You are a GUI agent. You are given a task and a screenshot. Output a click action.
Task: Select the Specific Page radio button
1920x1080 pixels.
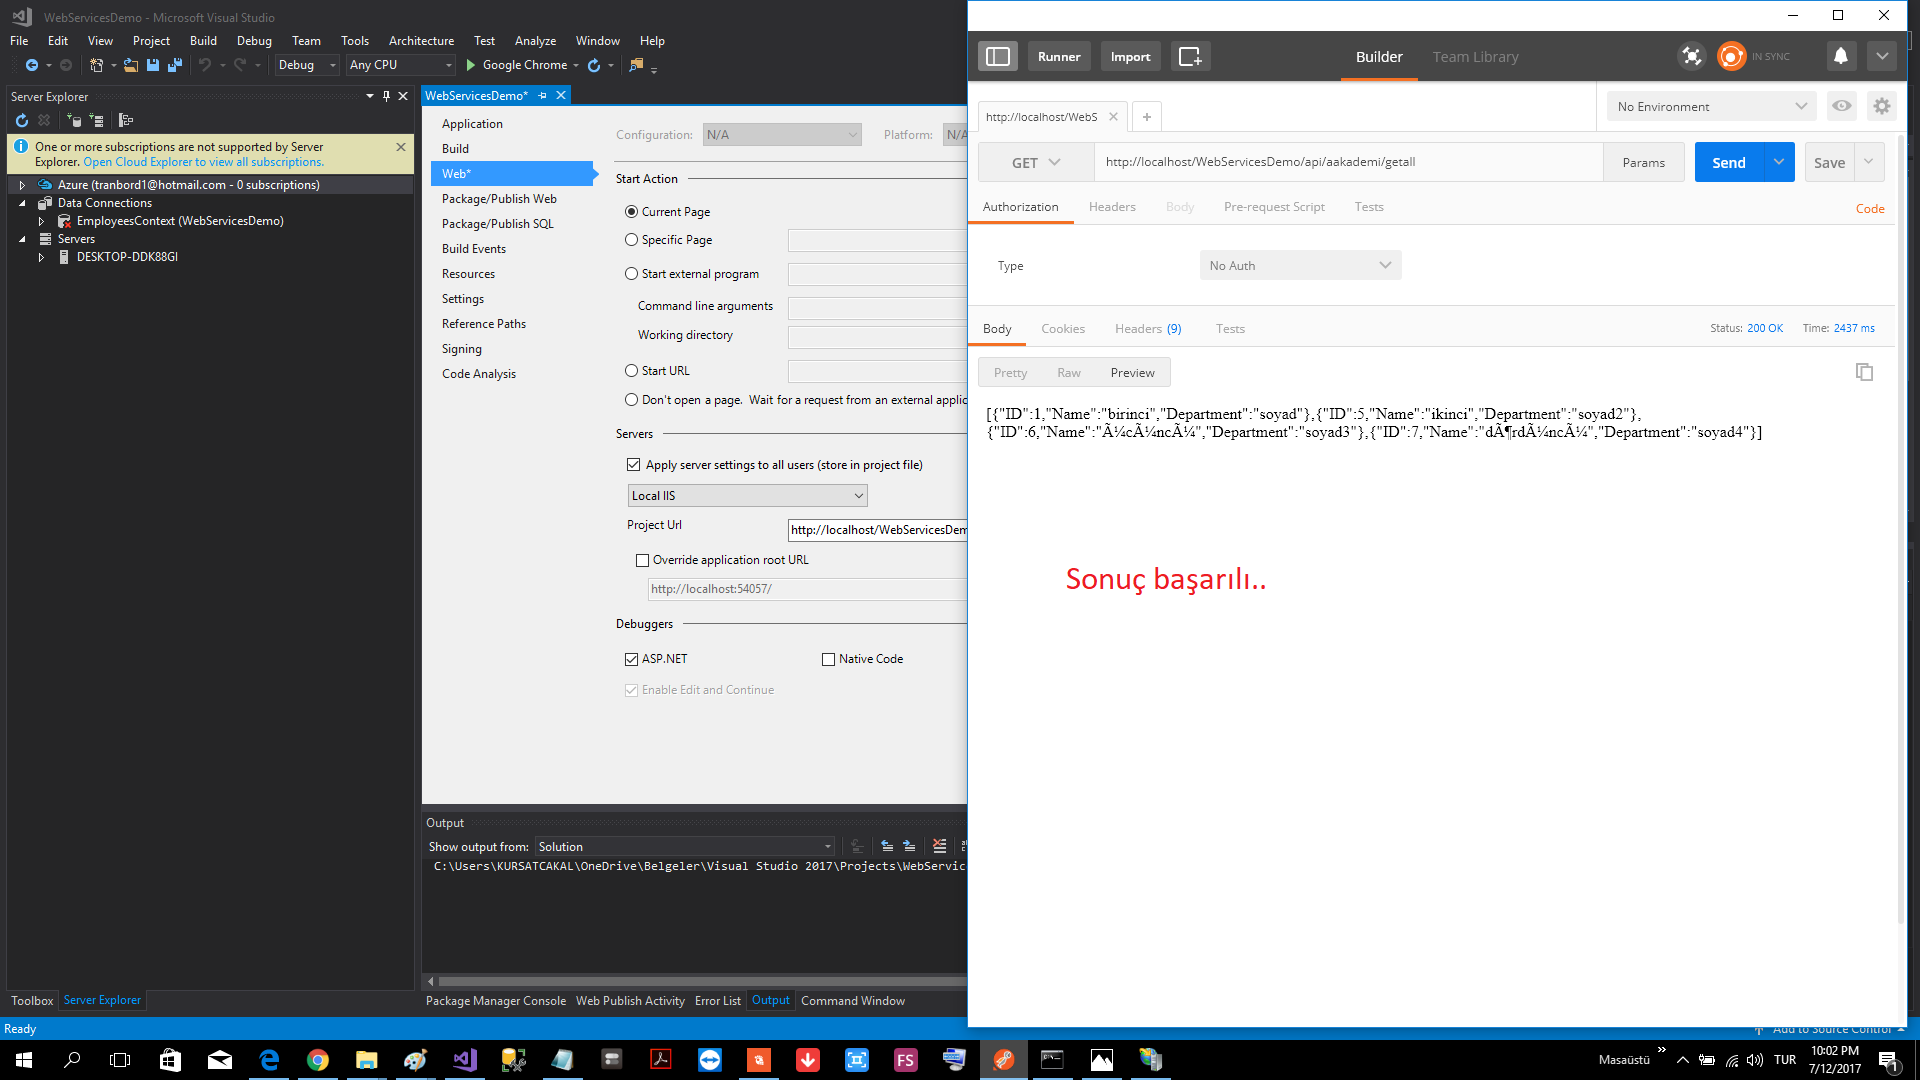pos(631,240)
